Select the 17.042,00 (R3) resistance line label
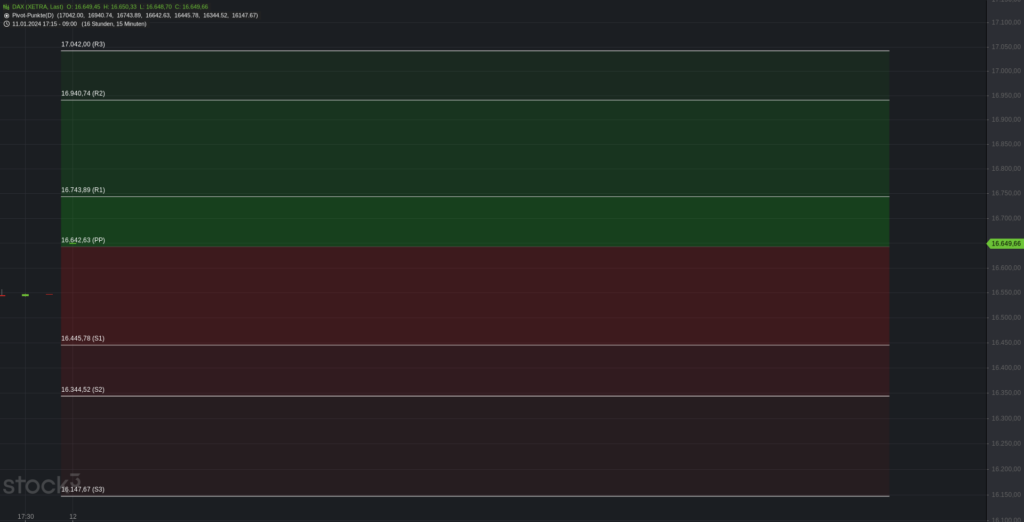The image size is (1024, 522). tap(83, 44)
